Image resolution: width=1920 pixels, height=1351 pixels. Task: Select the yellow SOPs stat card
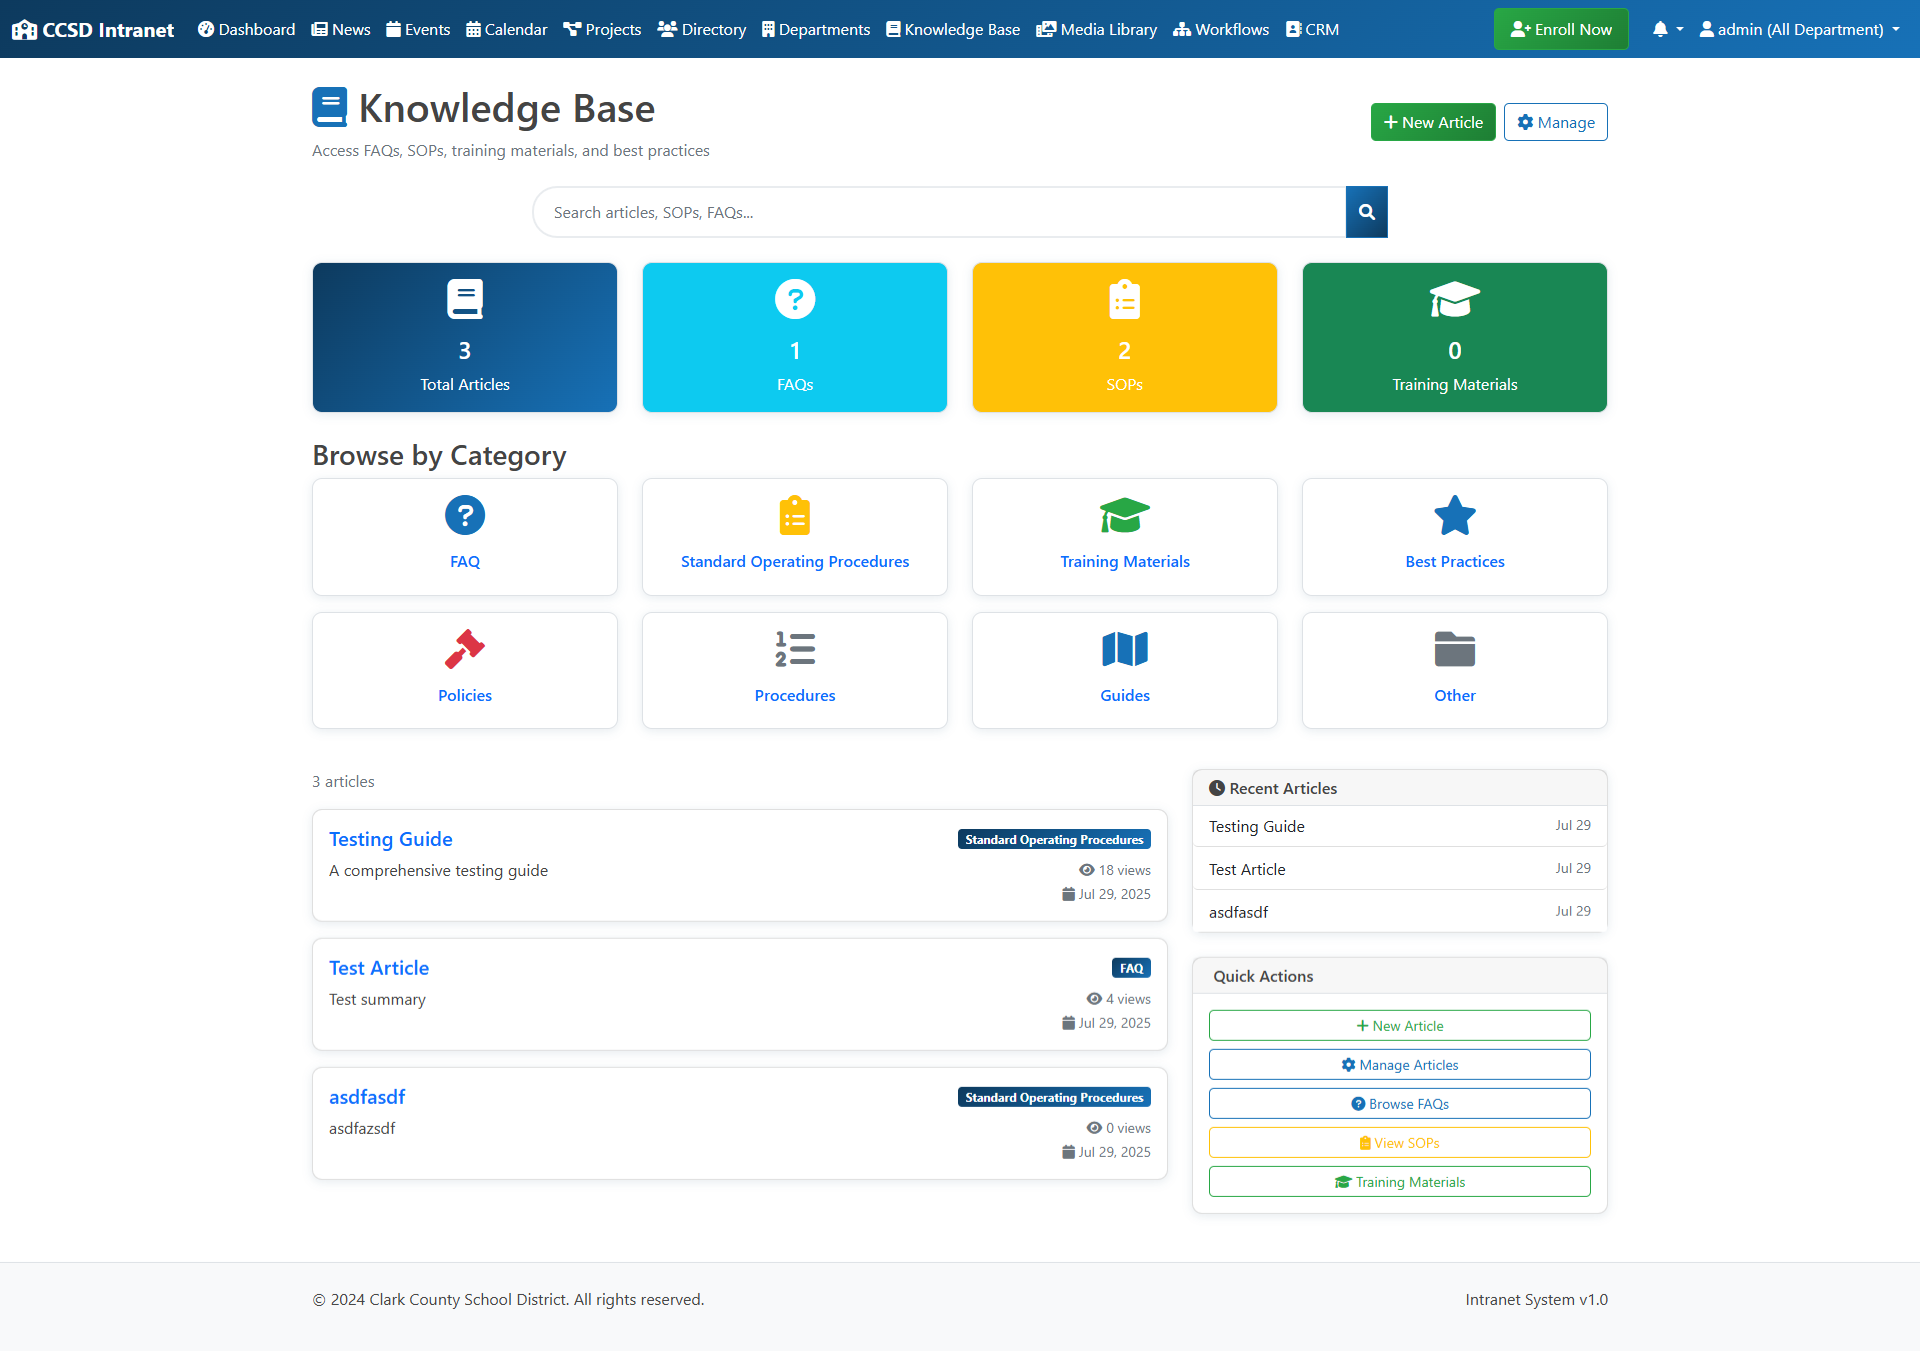pyautogui.click(x=1124, y=337)
